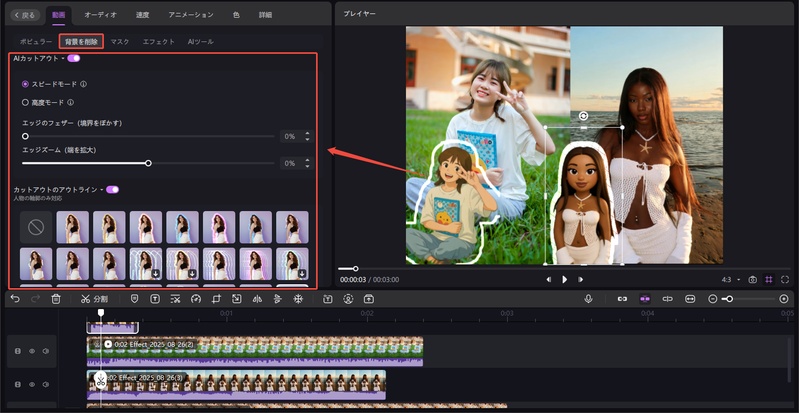Zoom out timeline with minus icon

[x=713, y=299]
